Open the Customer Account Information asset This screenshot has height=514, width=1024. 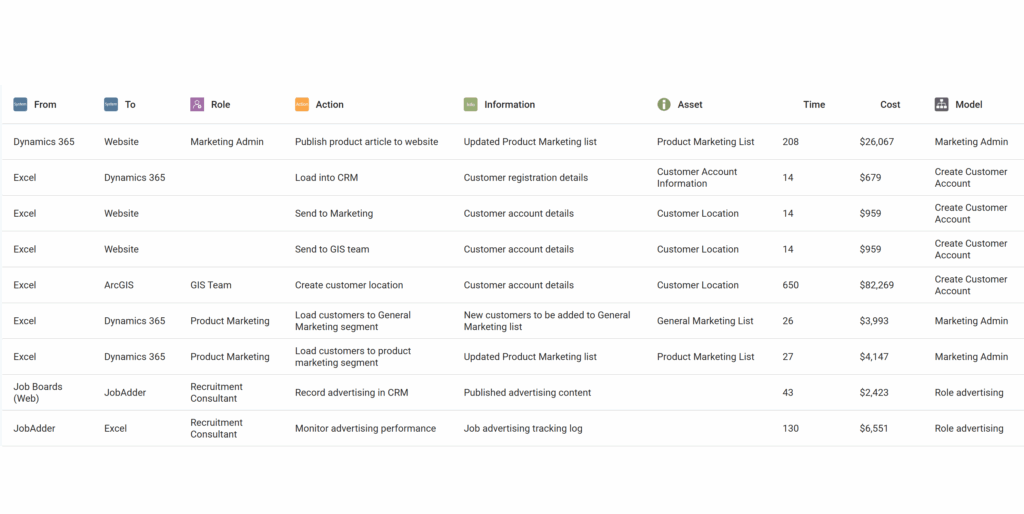click(x=697, y=178)
